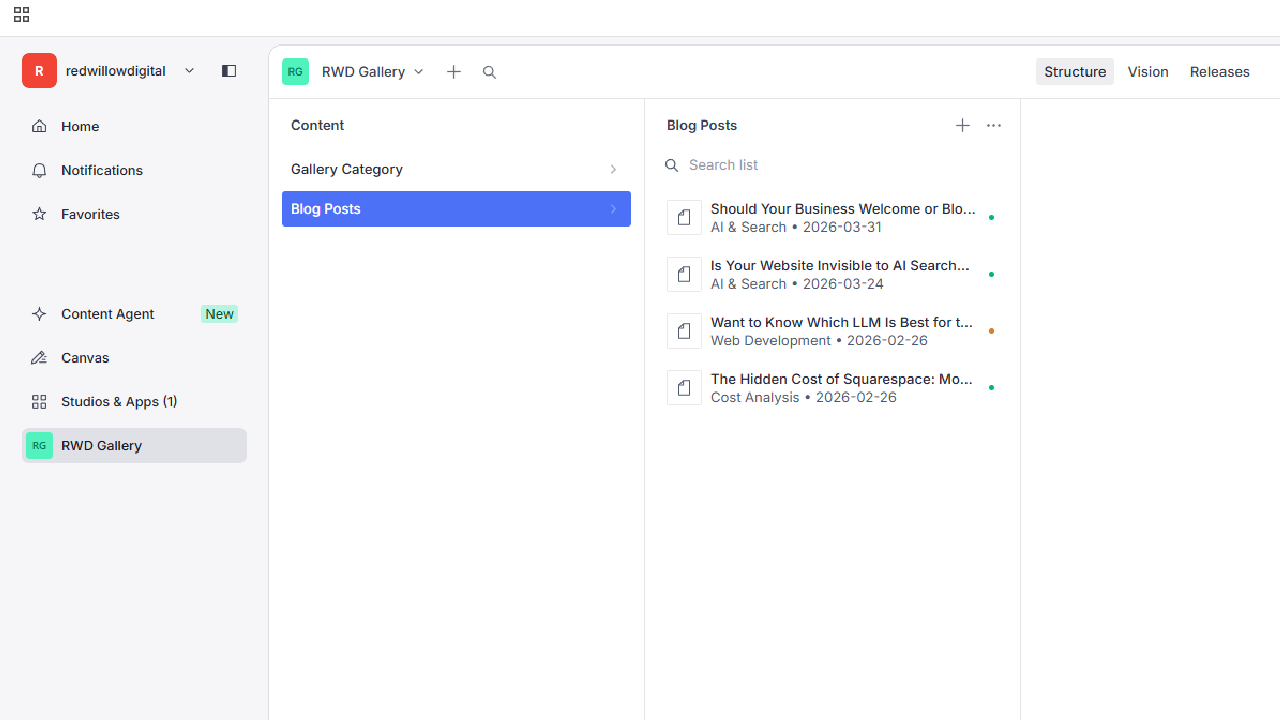Click the Canvas pencil icon
This screenshot has height=720, width=1280.
click(39, 358)
